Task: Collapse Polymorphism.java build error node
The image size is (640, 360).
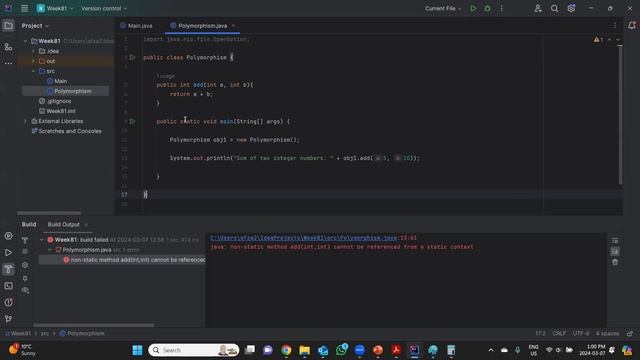Action: point(50,249)
